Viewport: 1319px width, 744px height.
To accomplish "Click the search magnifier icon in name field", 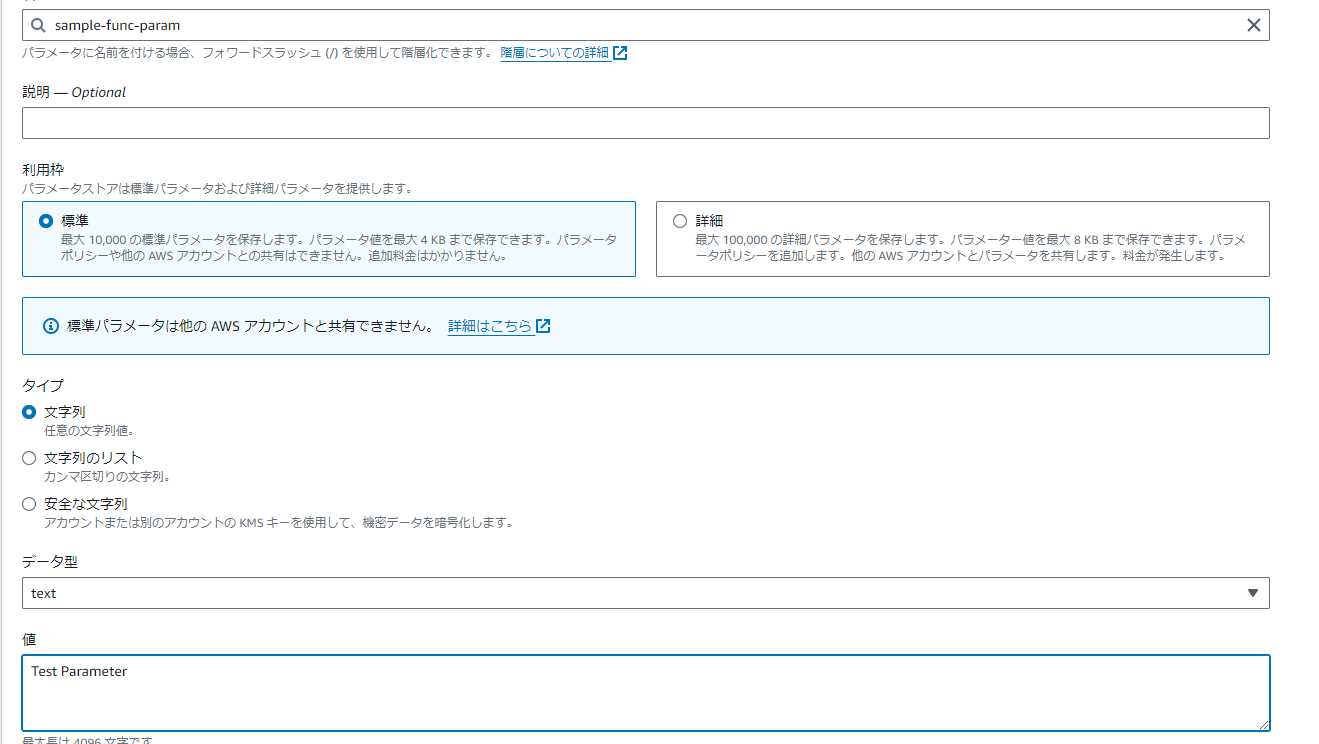I will (x=38, y=25).
